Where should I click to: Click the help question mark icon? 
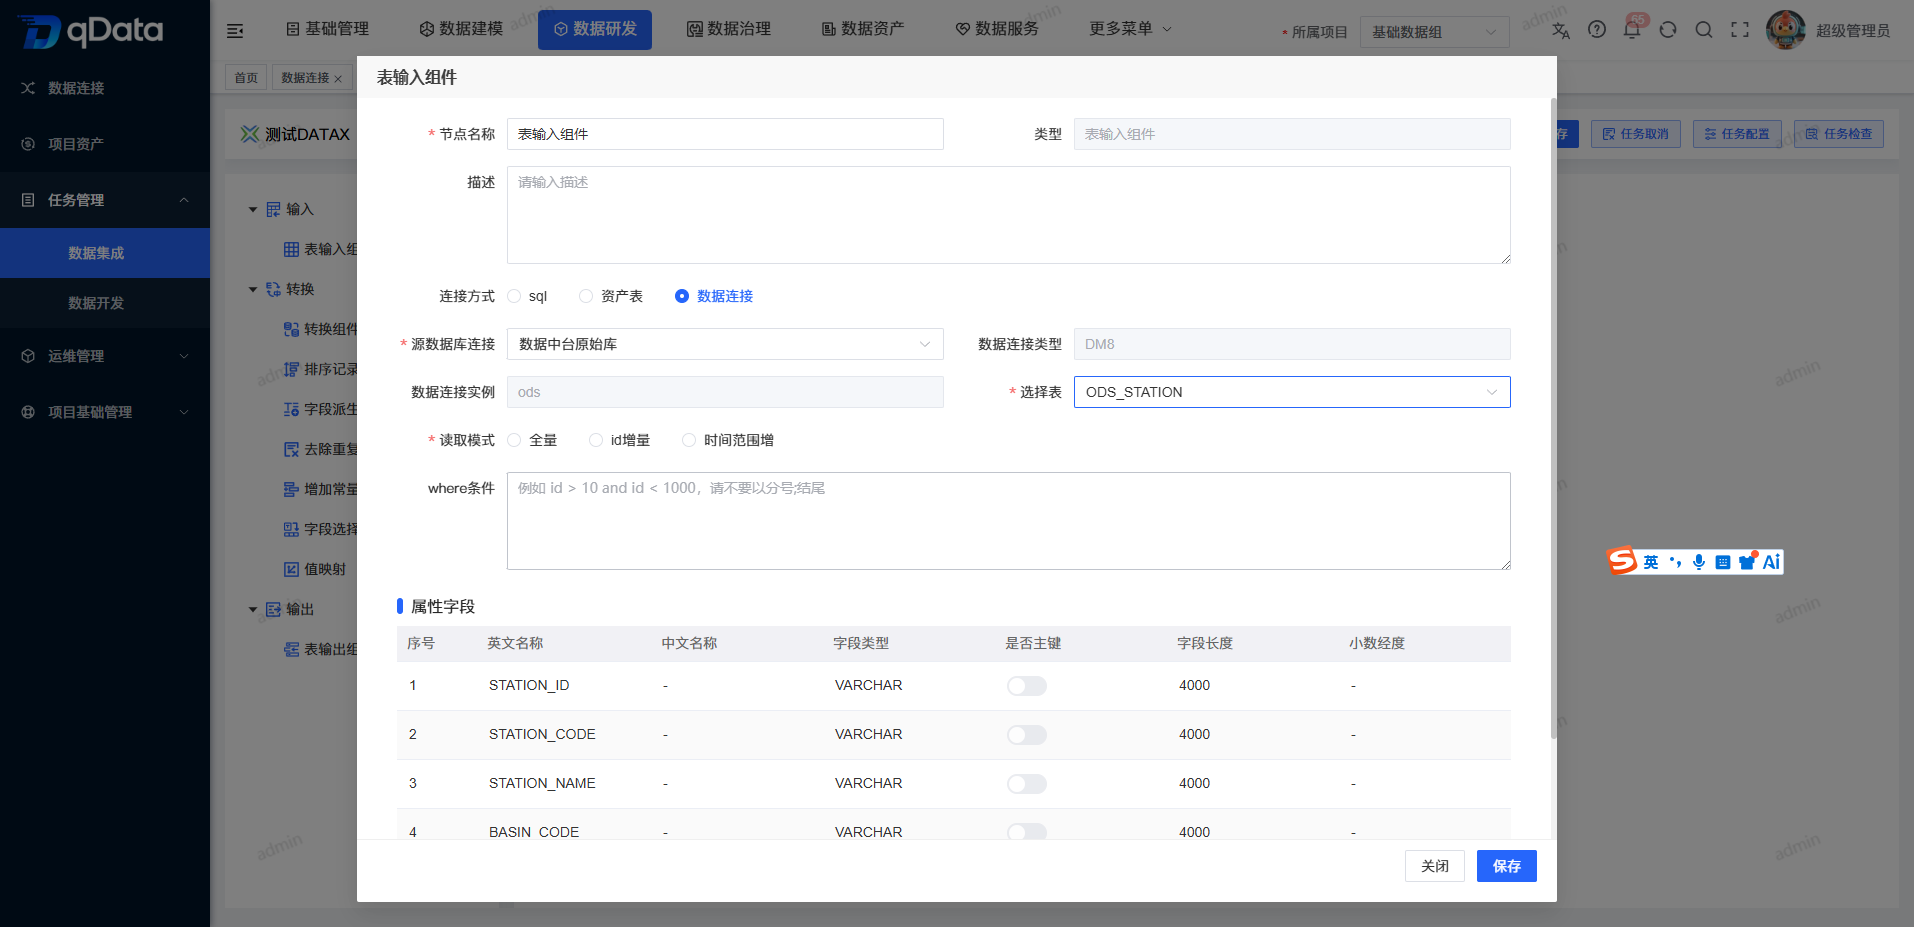1597,30
